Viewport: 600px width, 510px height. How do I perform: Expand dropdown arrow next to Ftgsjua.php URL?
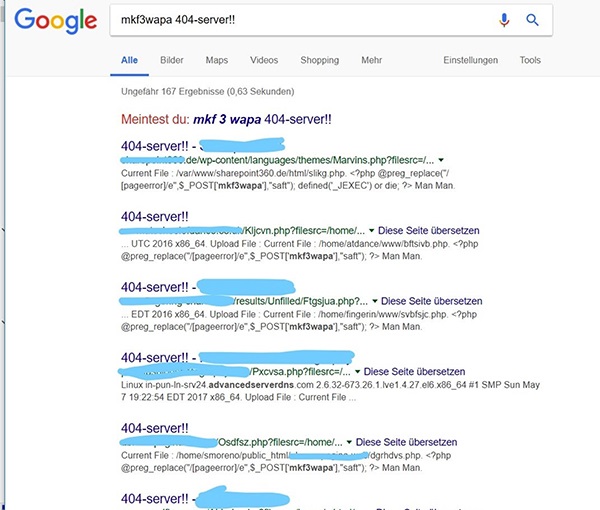[375, 301]
